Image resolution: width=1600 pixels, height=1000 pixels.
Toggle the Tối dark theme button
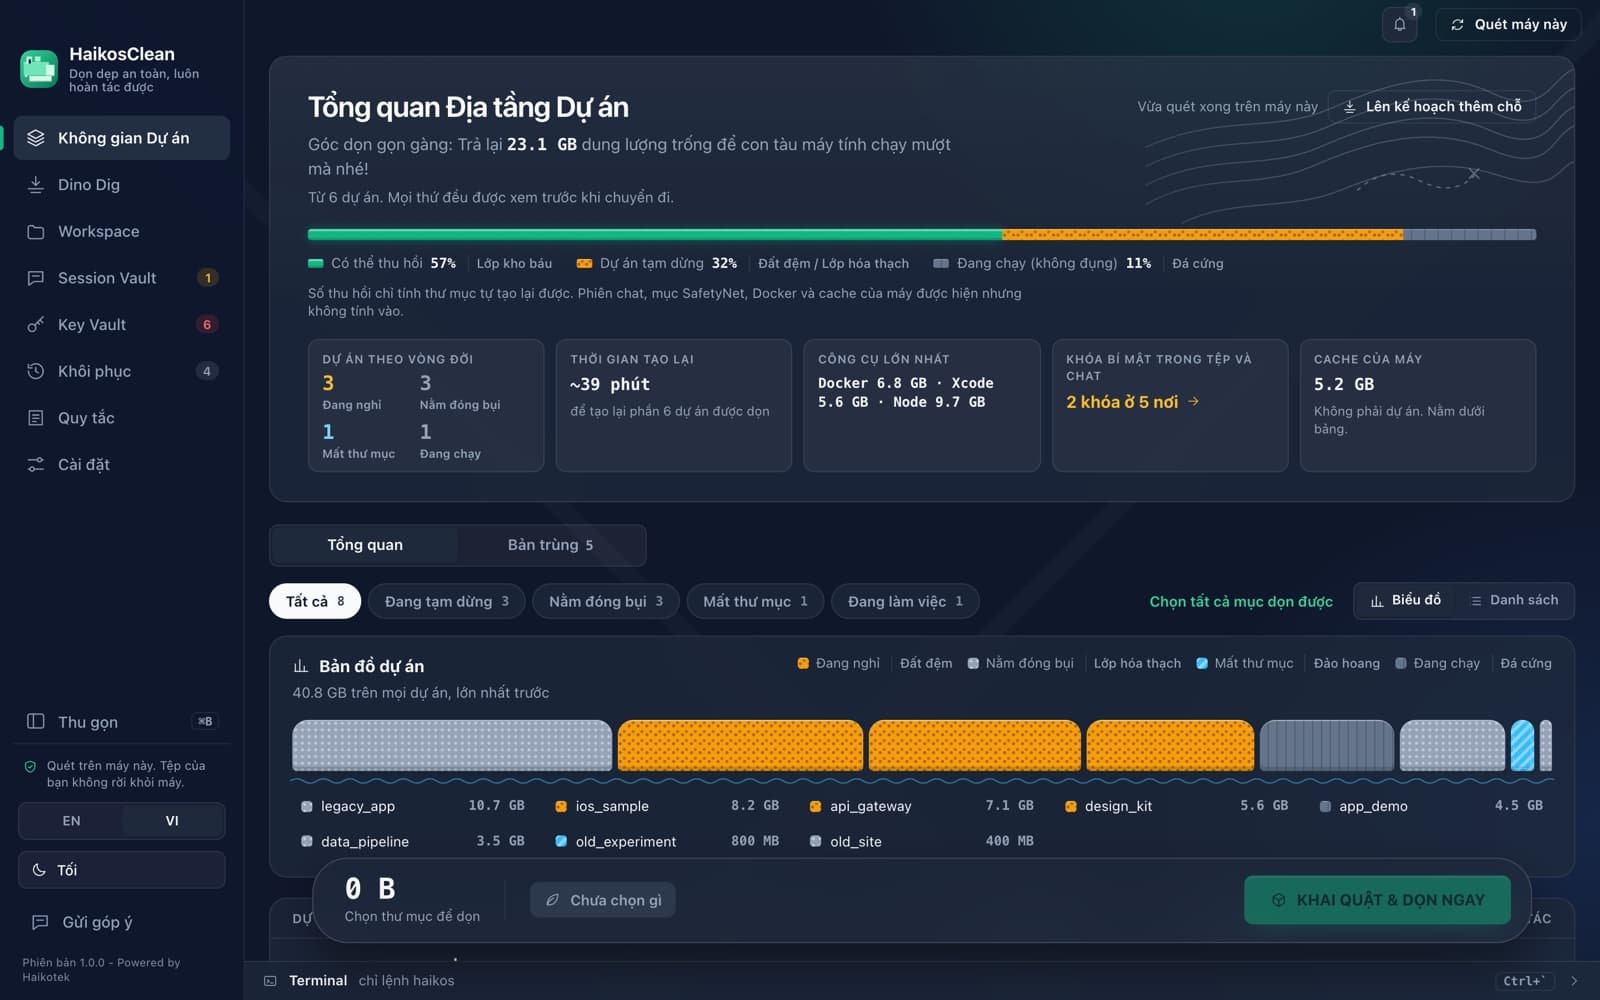[x=121, y=870]
